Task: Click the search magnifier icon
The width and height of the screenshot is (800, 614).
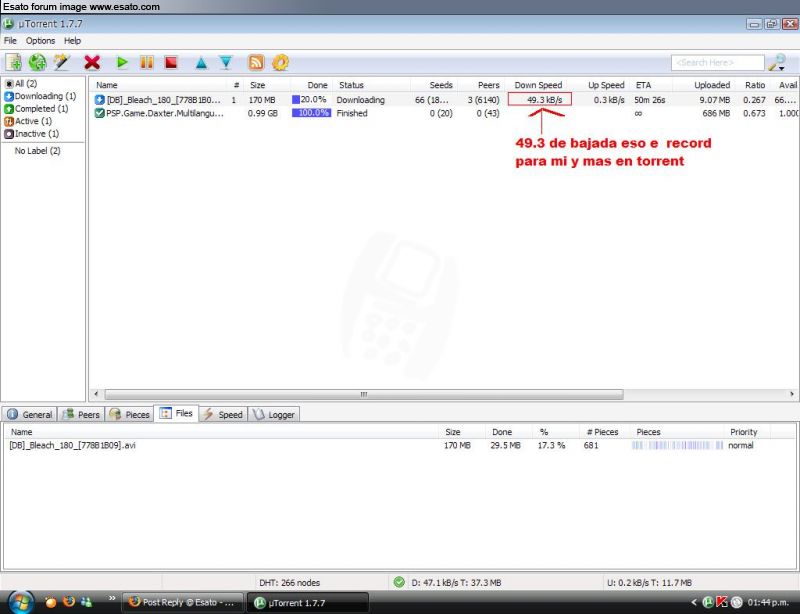Action: tap(777, 62)
